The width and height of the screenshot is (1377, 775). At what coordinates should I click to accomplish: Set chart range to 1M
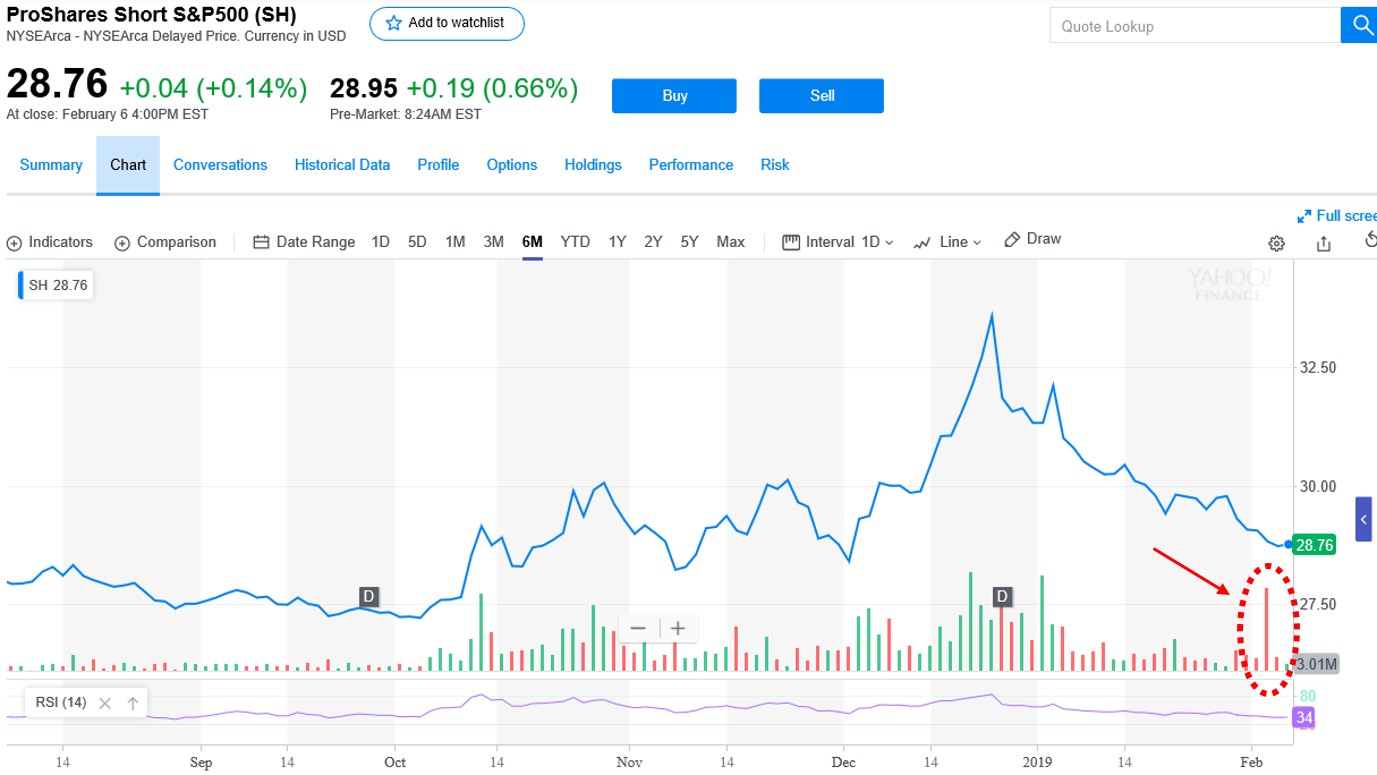455,242
